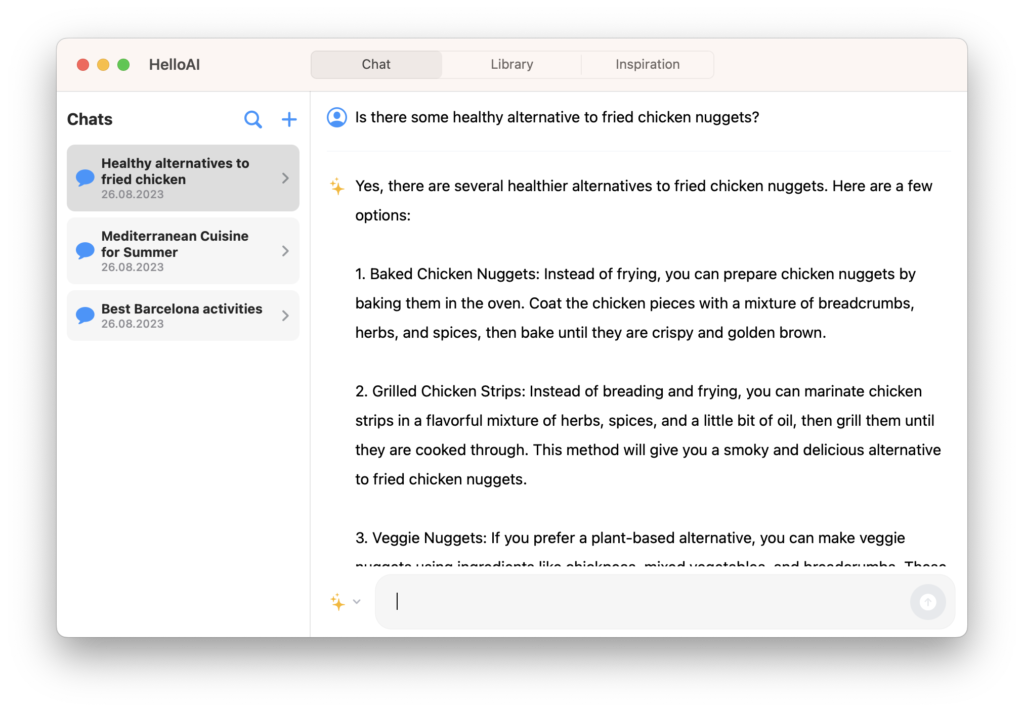Expand the Mediterranean Cuisine chat chevron

coord(285,251)
